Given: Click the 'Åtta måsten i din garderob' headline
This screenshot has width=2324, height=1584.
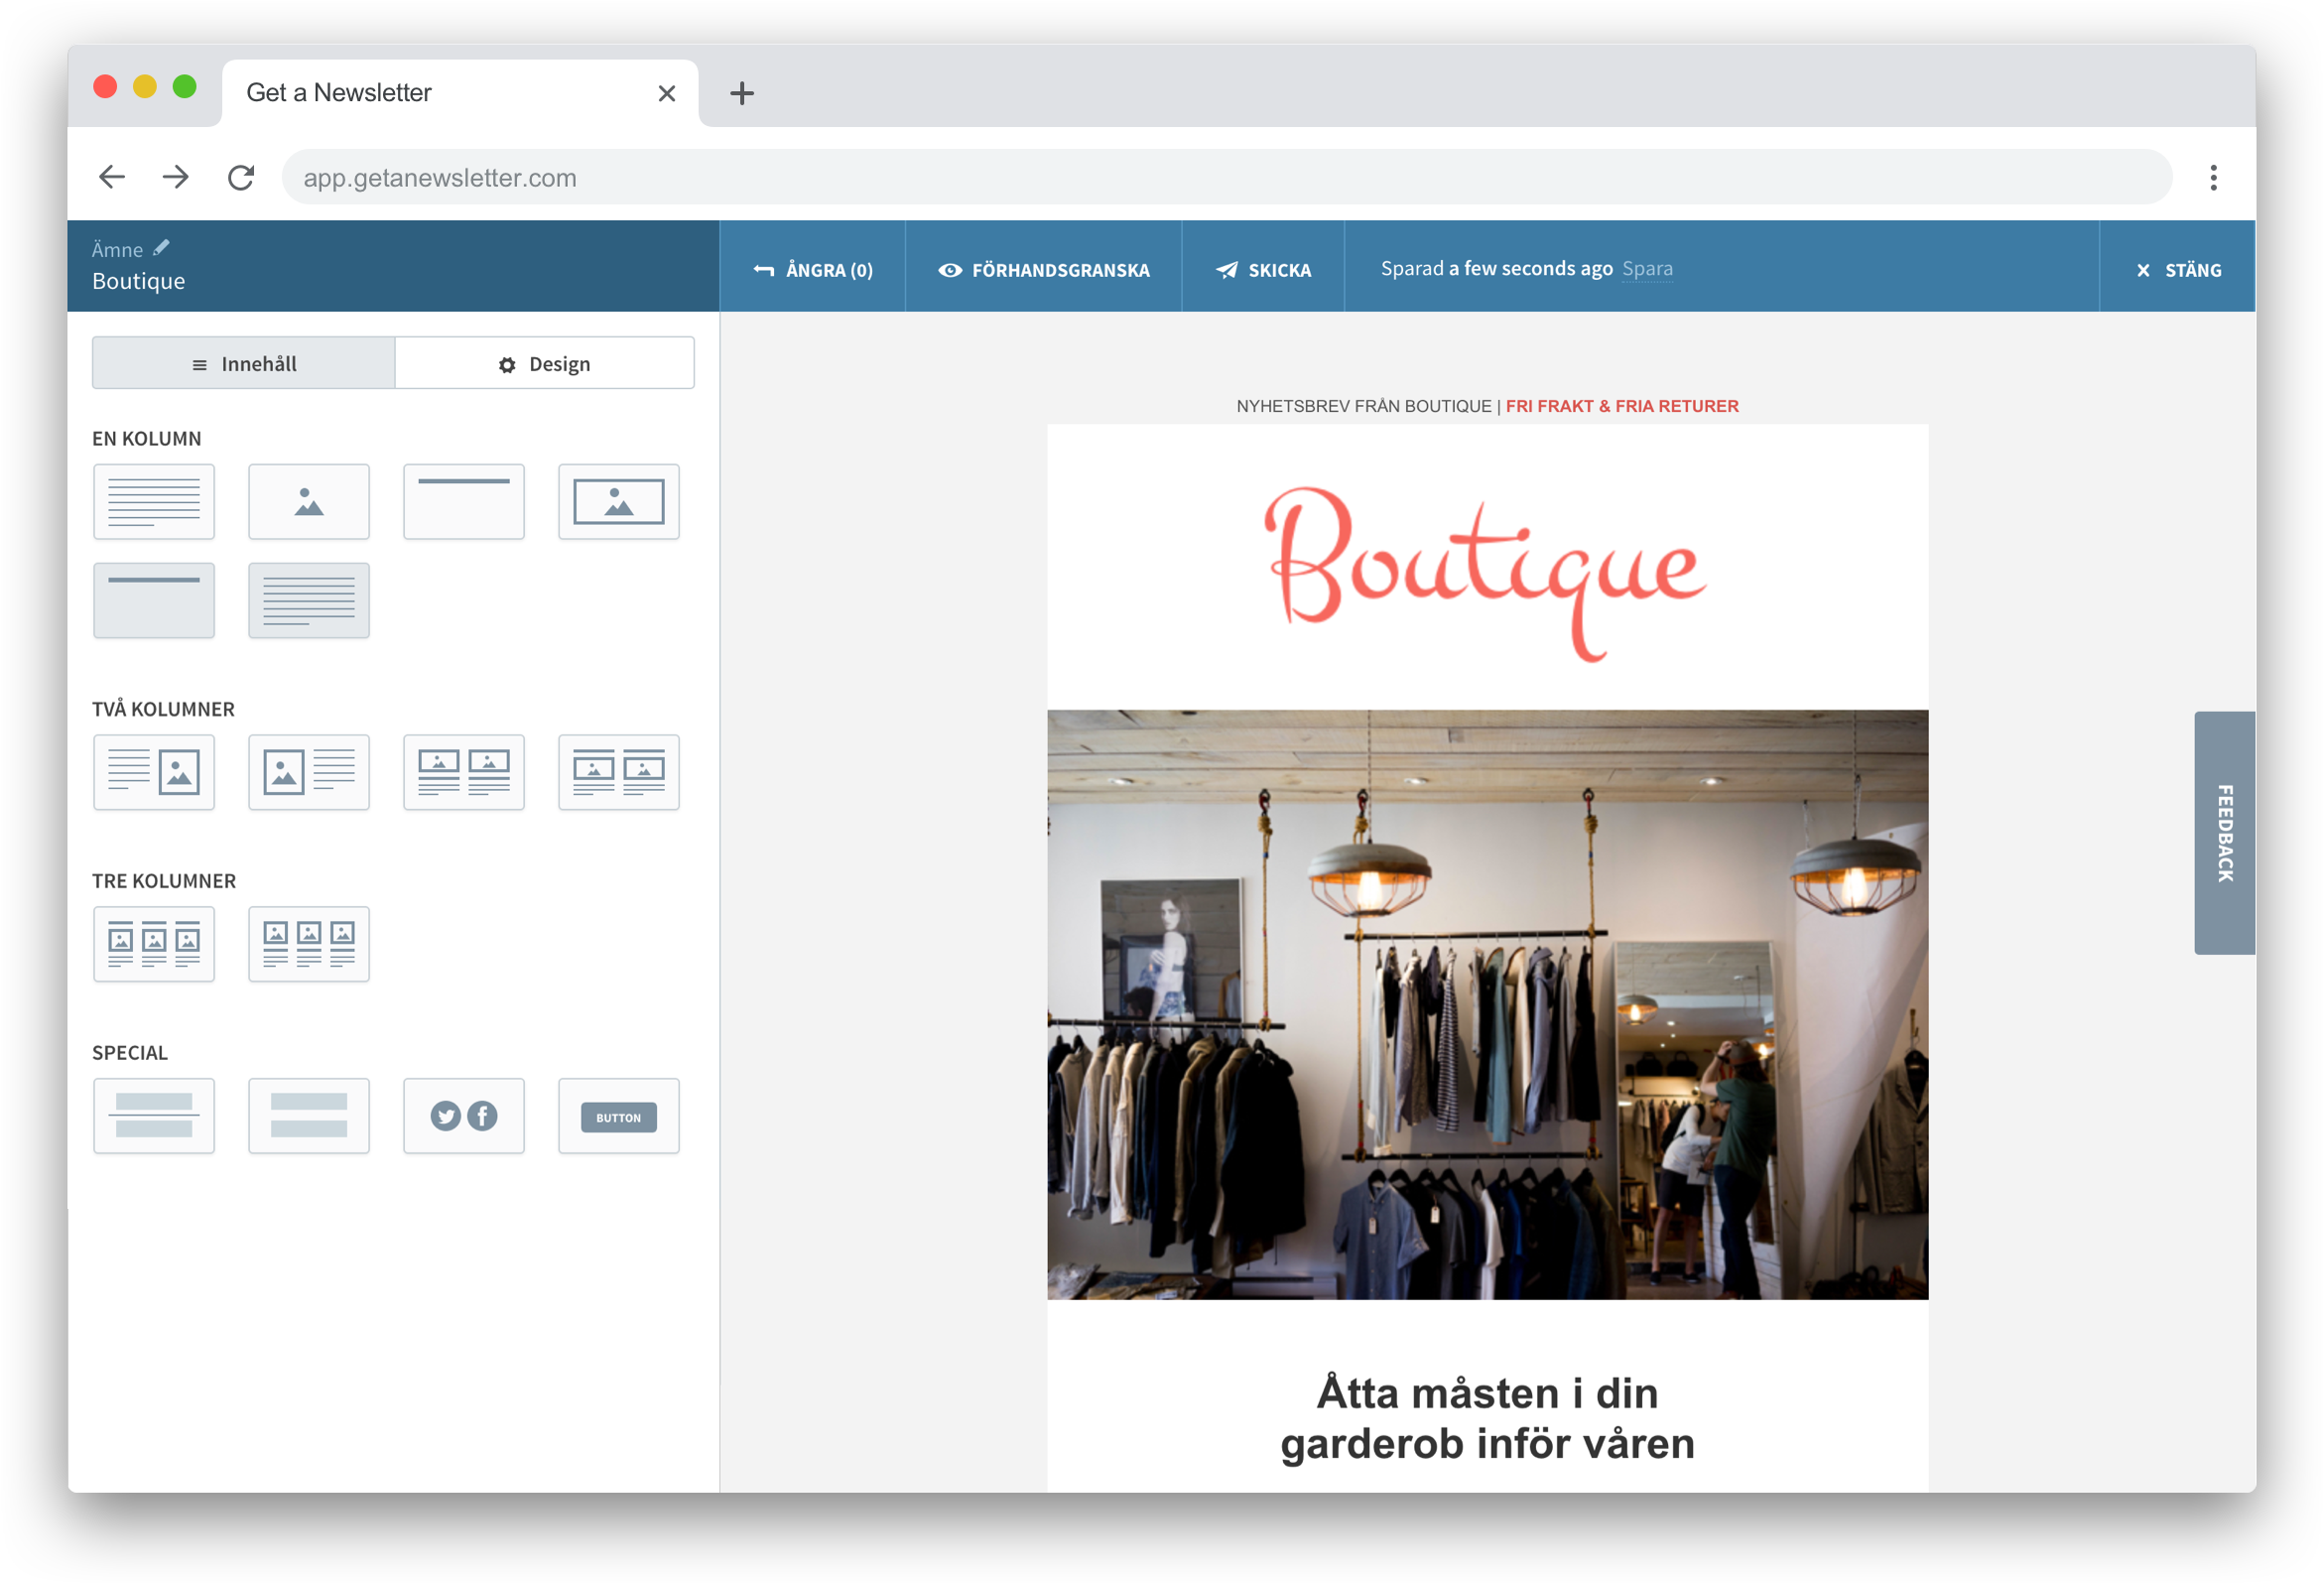Looking at the screenshot, I should [x=1487, y=1418].
